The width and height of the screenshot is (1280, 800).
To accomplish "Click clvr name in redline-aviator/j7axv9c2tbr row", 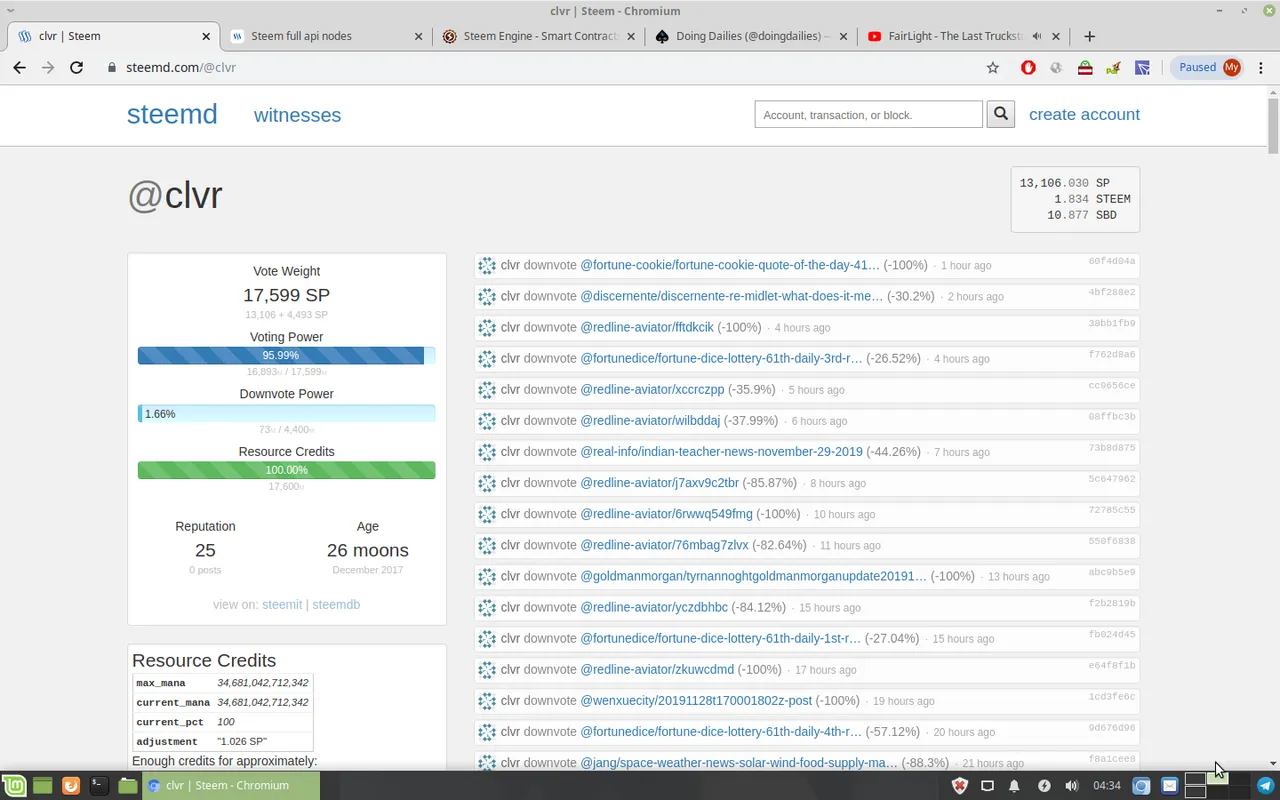I will pos(510,482).
